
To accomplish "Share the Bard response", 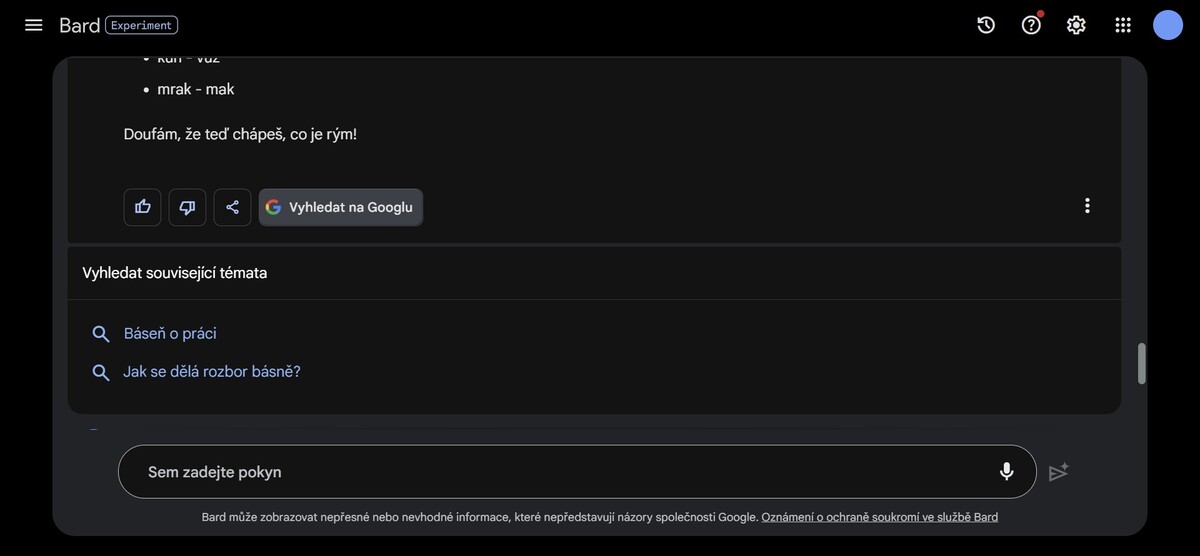I will [x=232, y=207].
